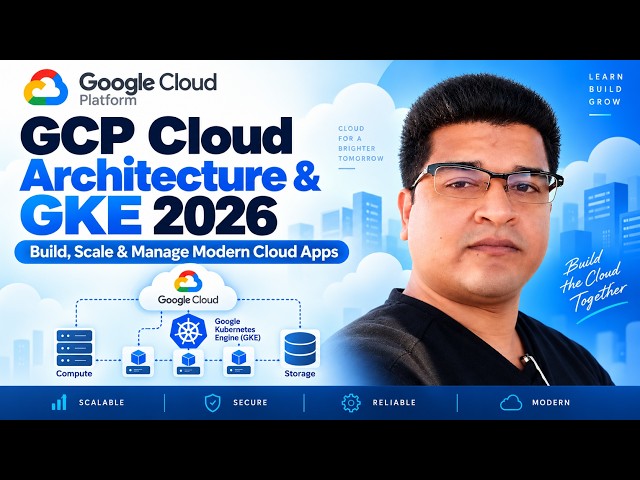640x480 pixels.
Task: Click the Kubernetes helm wheel icon
Action: [188, 331]
